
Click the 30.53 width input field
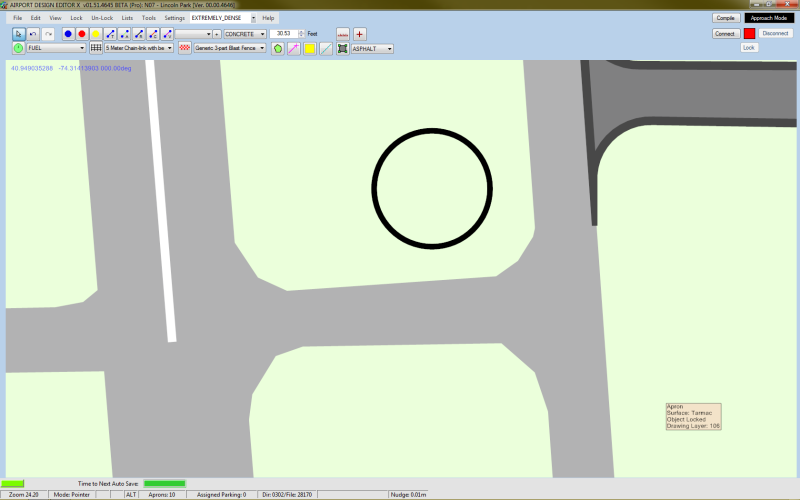[284, 34]
